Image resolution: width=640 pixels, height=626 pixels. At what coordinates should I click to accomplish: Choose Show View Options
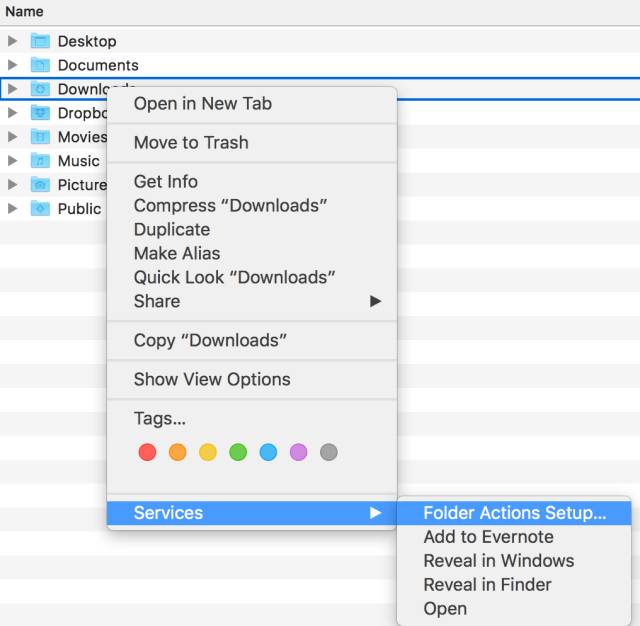252,379
